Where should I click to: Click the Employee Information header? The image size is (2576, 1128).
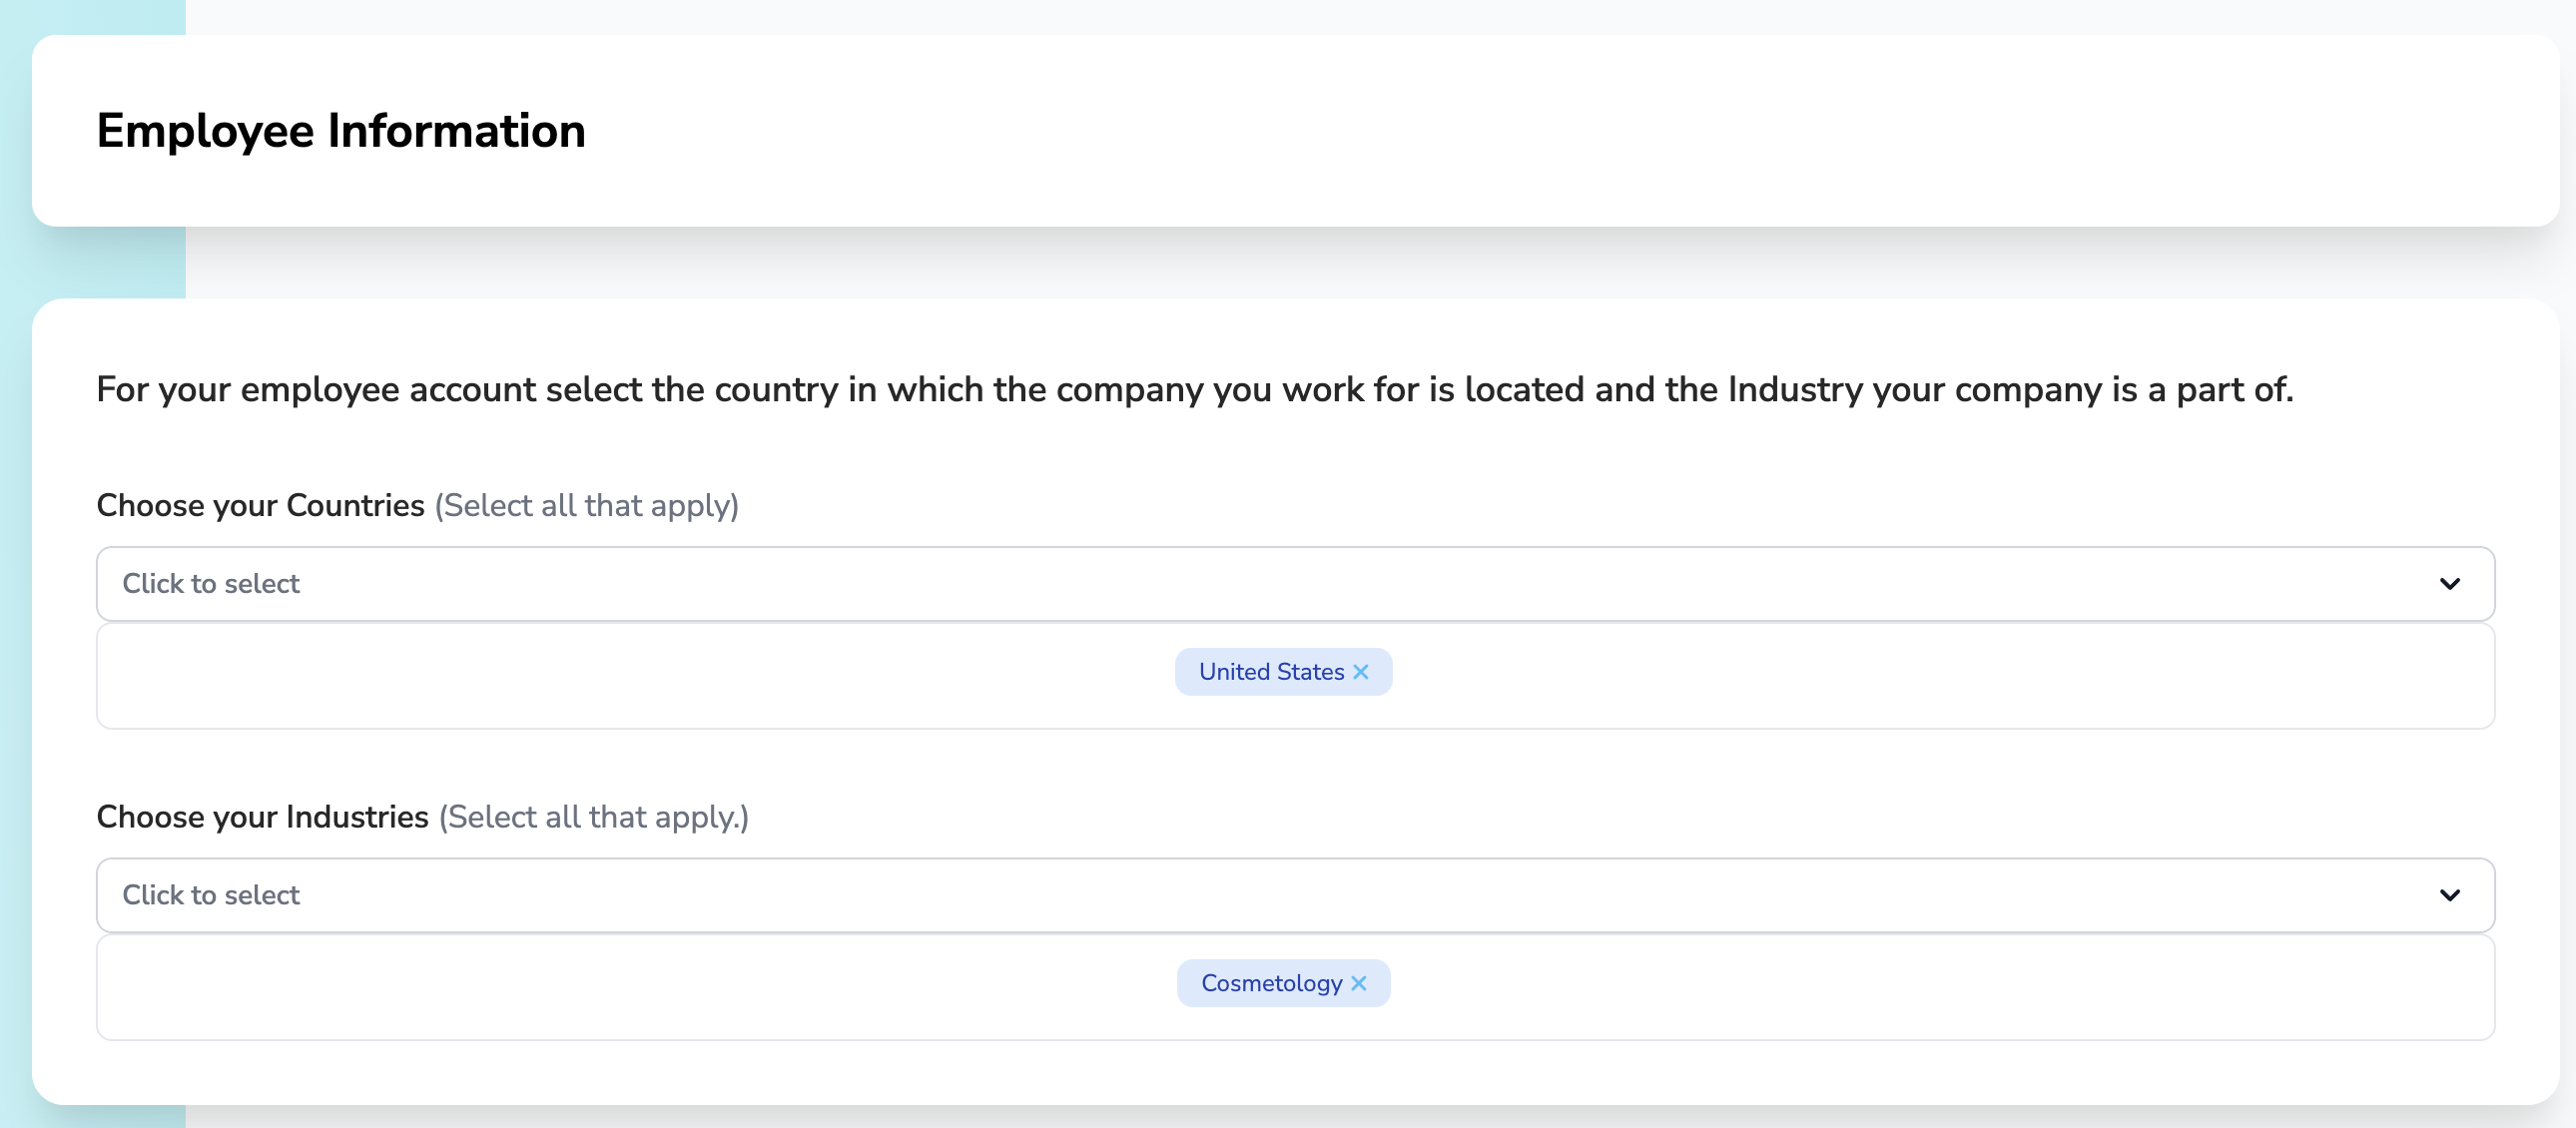[341, 129]
